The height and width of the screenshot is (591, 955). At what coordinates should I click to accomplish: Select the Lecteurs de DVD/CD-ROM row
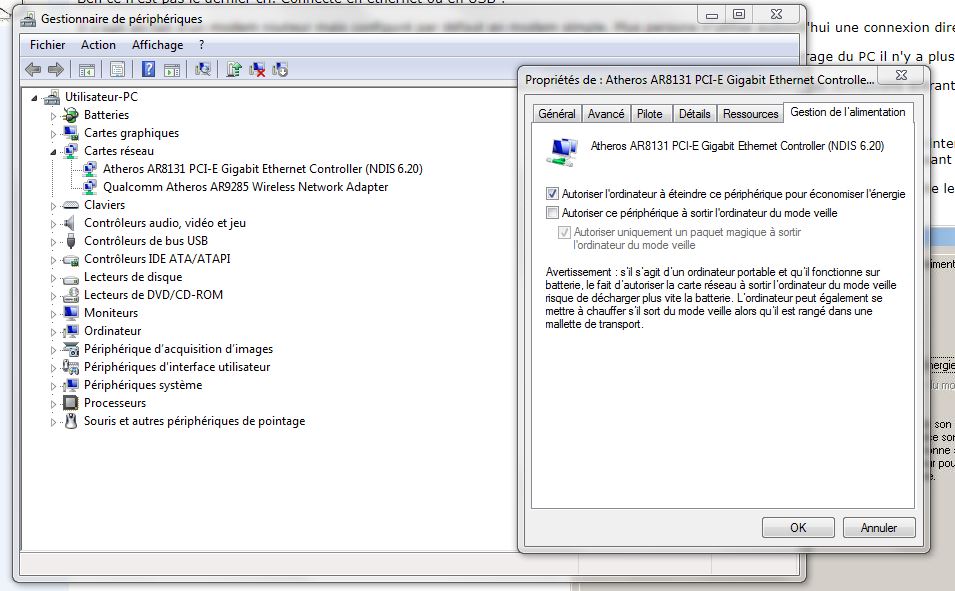[x=153, y=295]
